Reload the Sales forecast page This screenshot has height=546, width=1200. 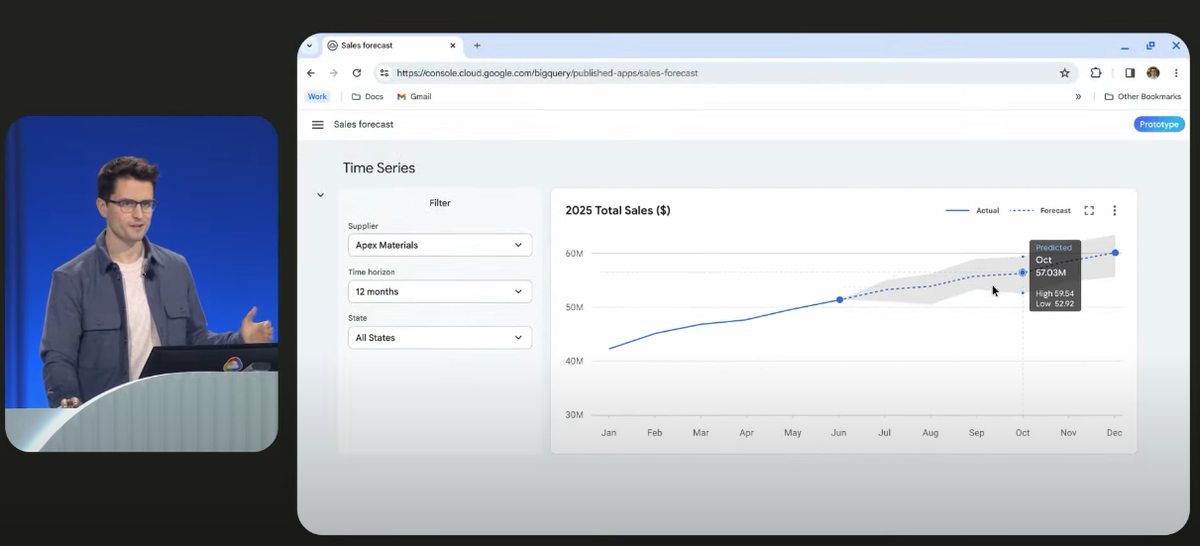357,73
